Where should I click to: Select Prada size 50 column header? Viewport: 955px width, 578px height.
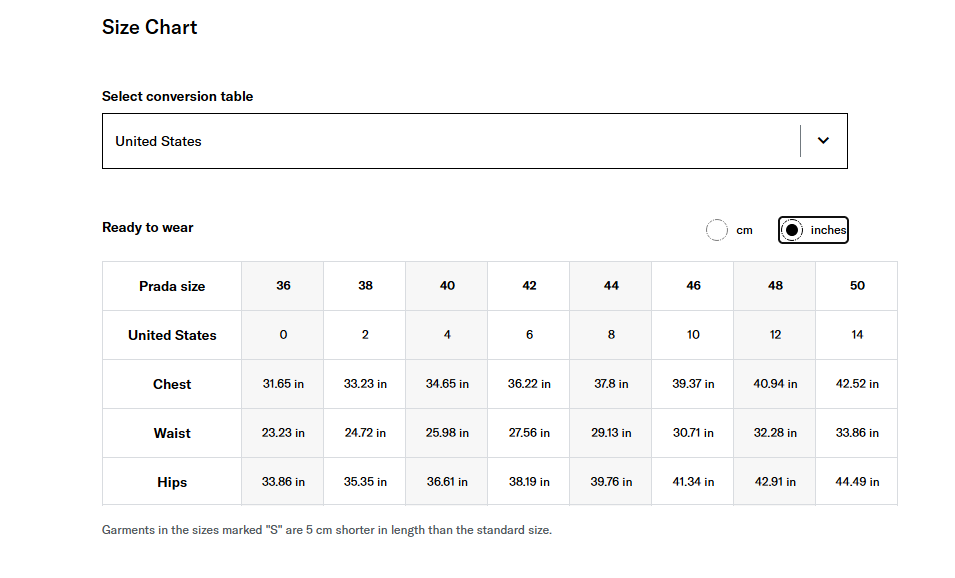(857, 286)
